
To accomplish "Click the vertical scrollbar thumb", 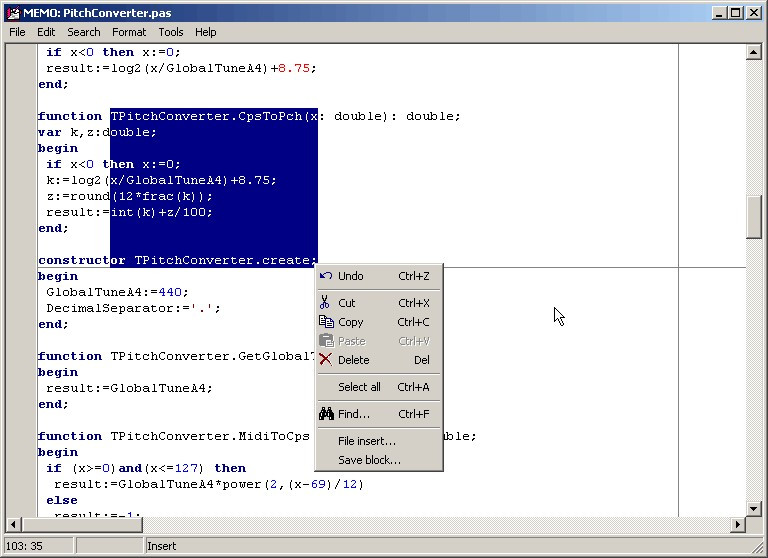I will click(754, 217).
